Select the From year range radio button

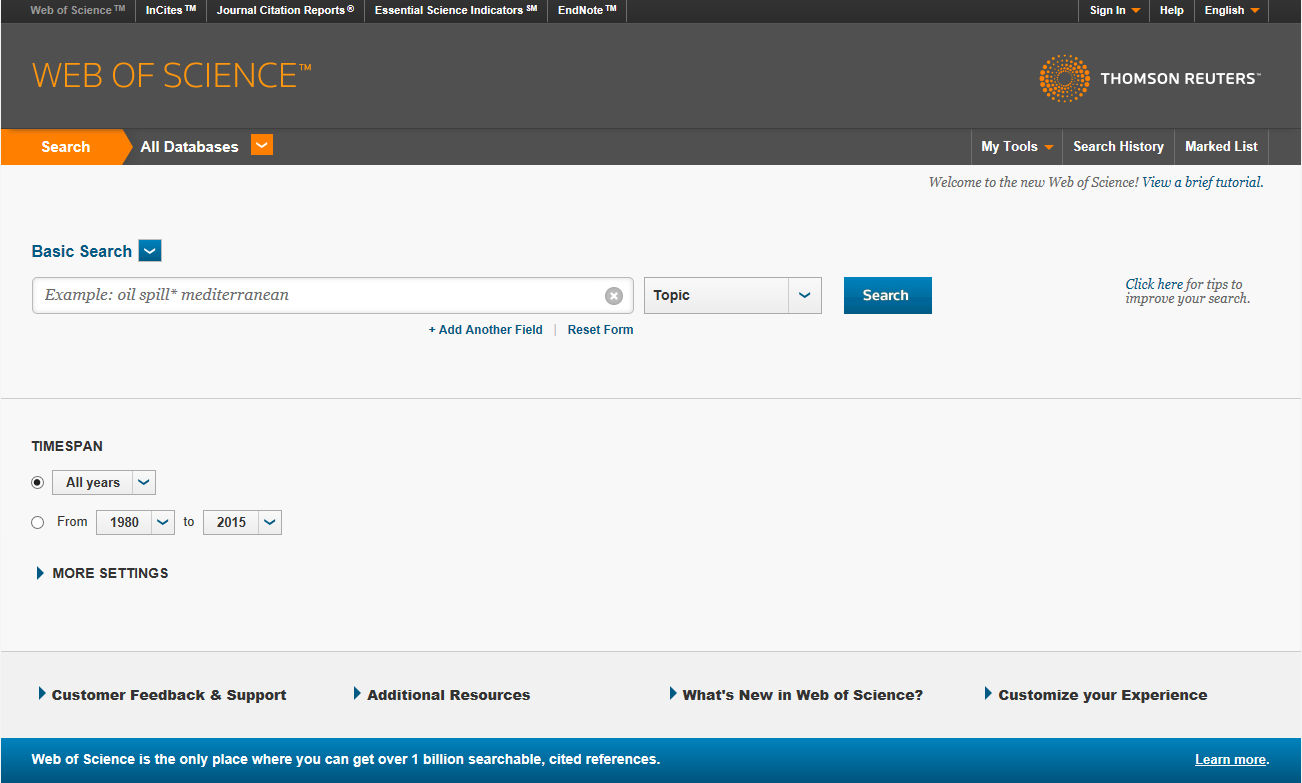coord(38,522)
